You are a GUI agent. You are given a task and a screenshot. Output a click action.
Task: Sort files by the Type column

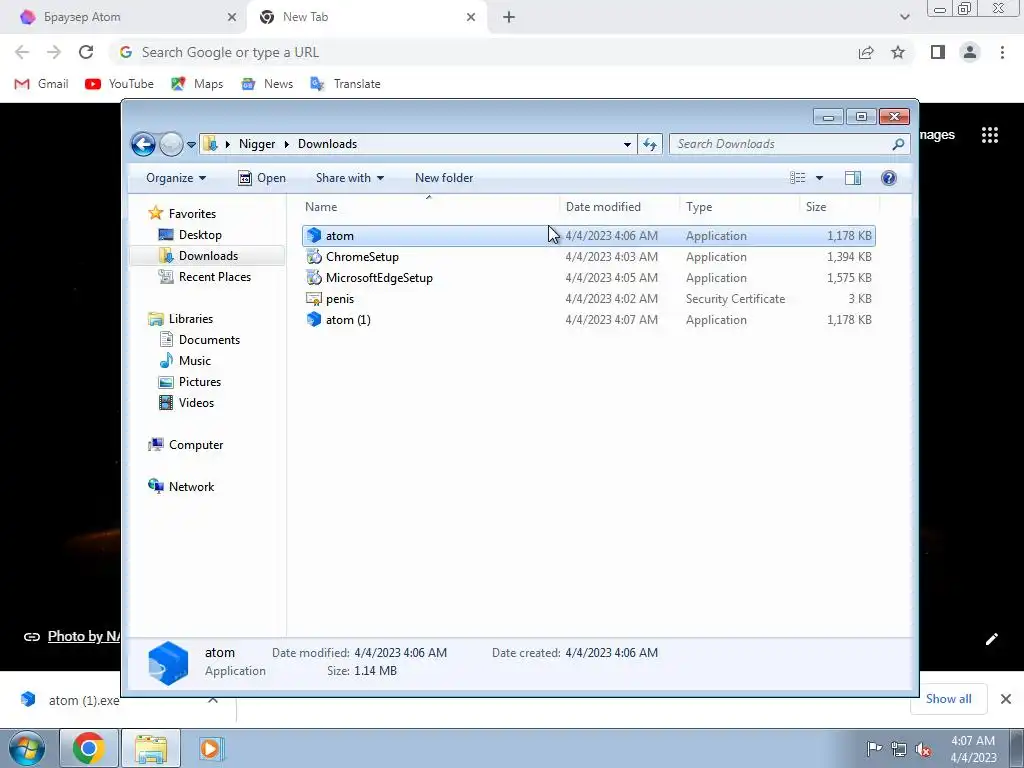click(x=739, y=206)
